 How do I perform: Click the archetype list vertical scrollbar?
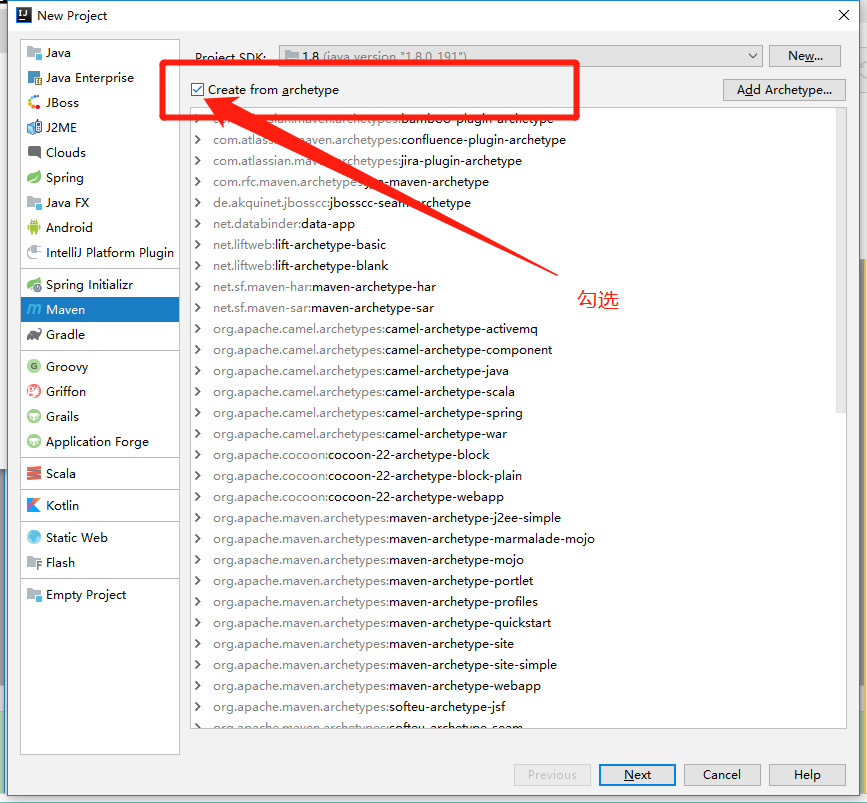840,260
